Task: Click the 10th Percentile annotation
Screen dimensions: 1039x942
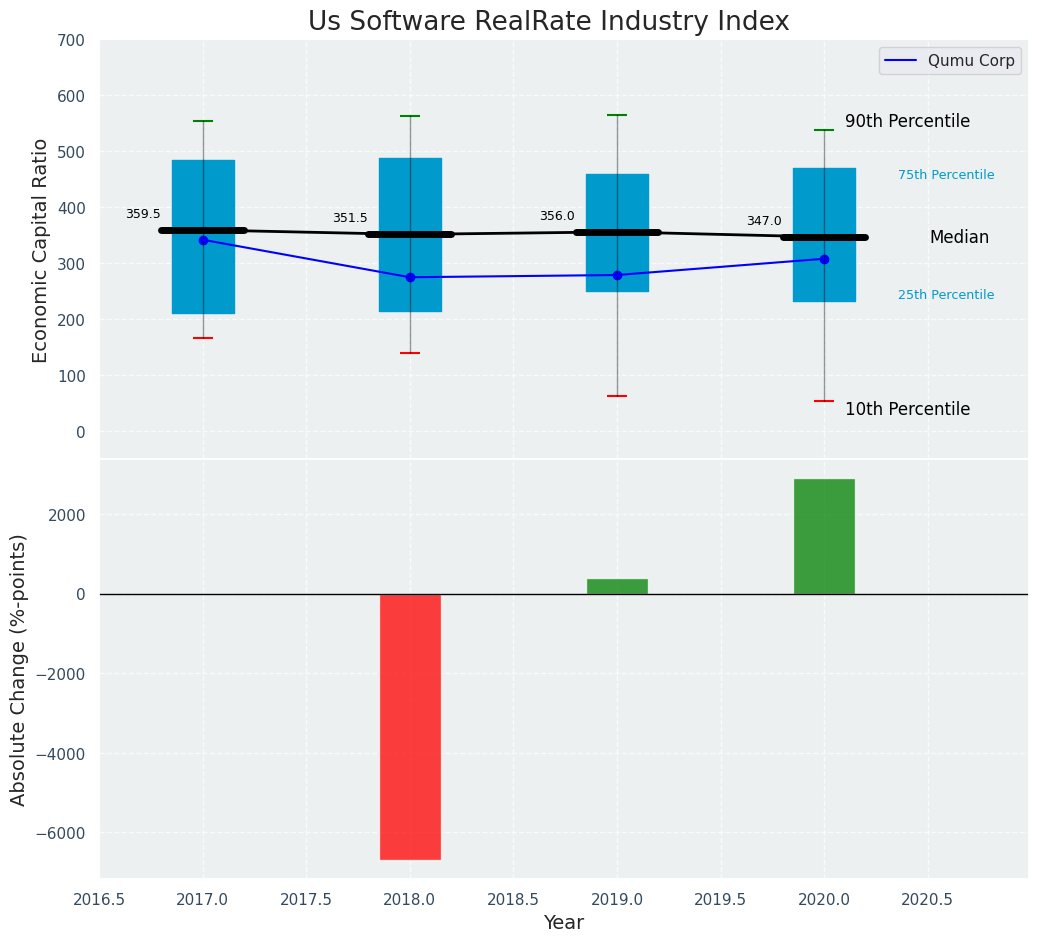Action: pos(907,410)
